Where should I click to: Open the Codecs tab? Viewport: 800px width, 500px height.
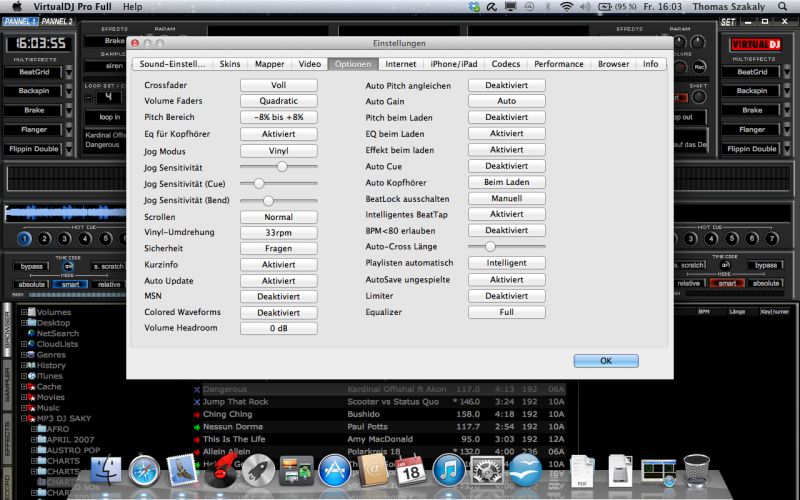(506, 64)
